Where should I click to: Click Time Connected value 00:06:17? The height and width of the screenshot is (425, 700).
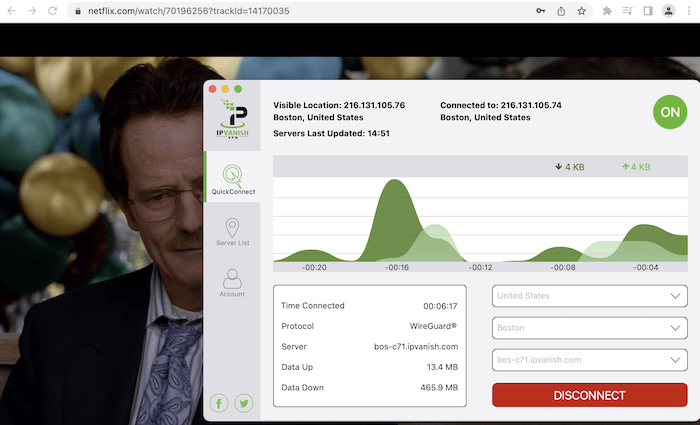(440, 306)
